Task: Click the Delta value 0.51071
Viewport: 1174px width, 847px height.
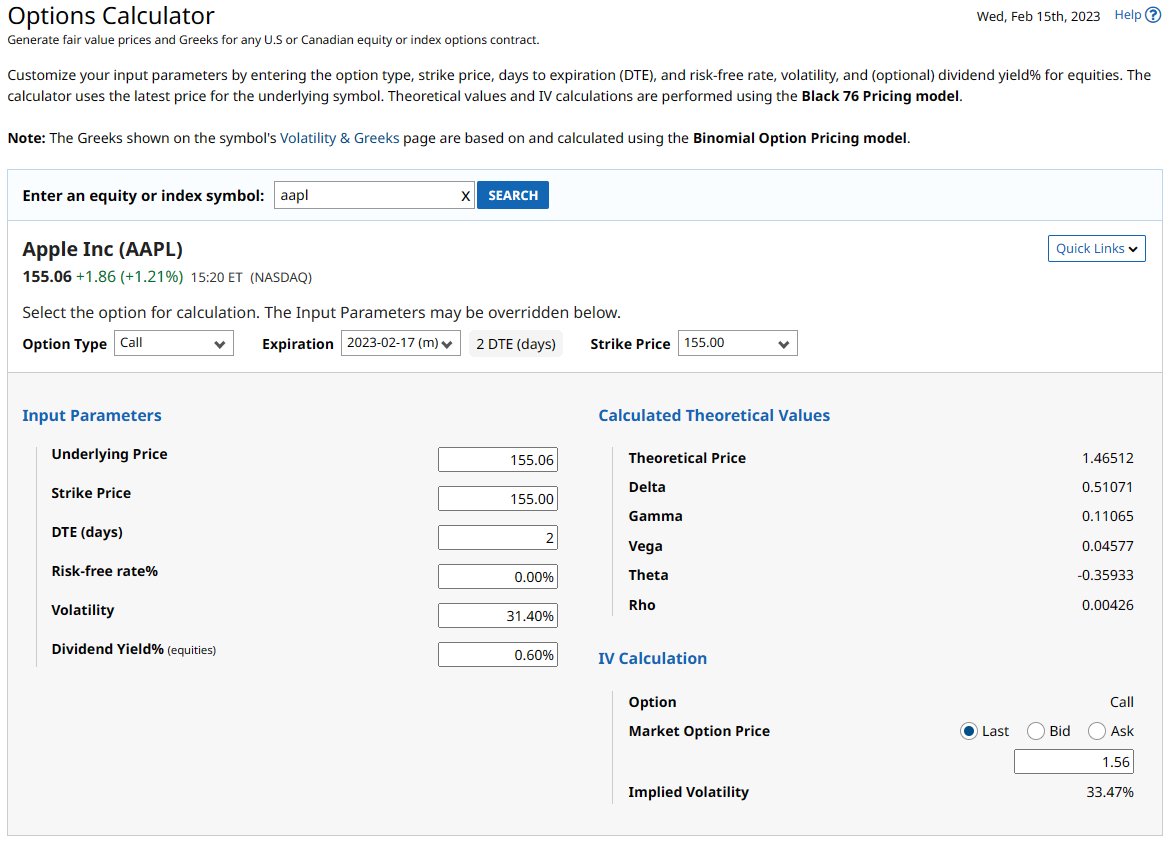Action: (1107, 488)
